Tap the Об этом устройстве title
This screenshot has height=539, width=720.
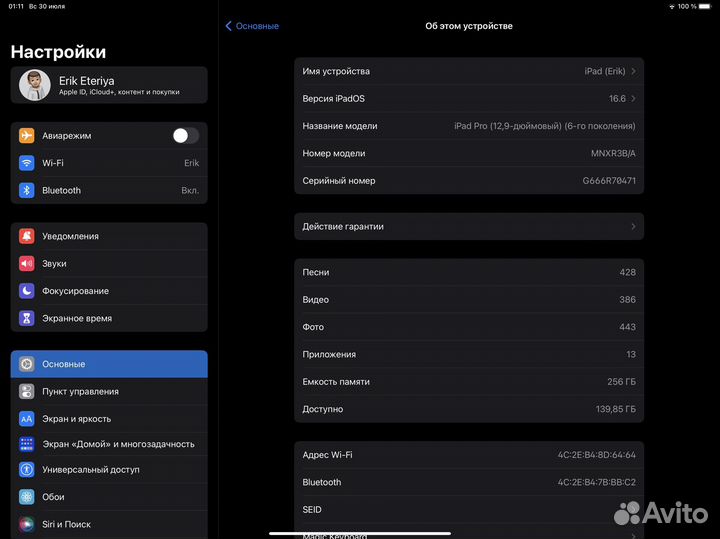pyautogui.click(x=469, y=26)
